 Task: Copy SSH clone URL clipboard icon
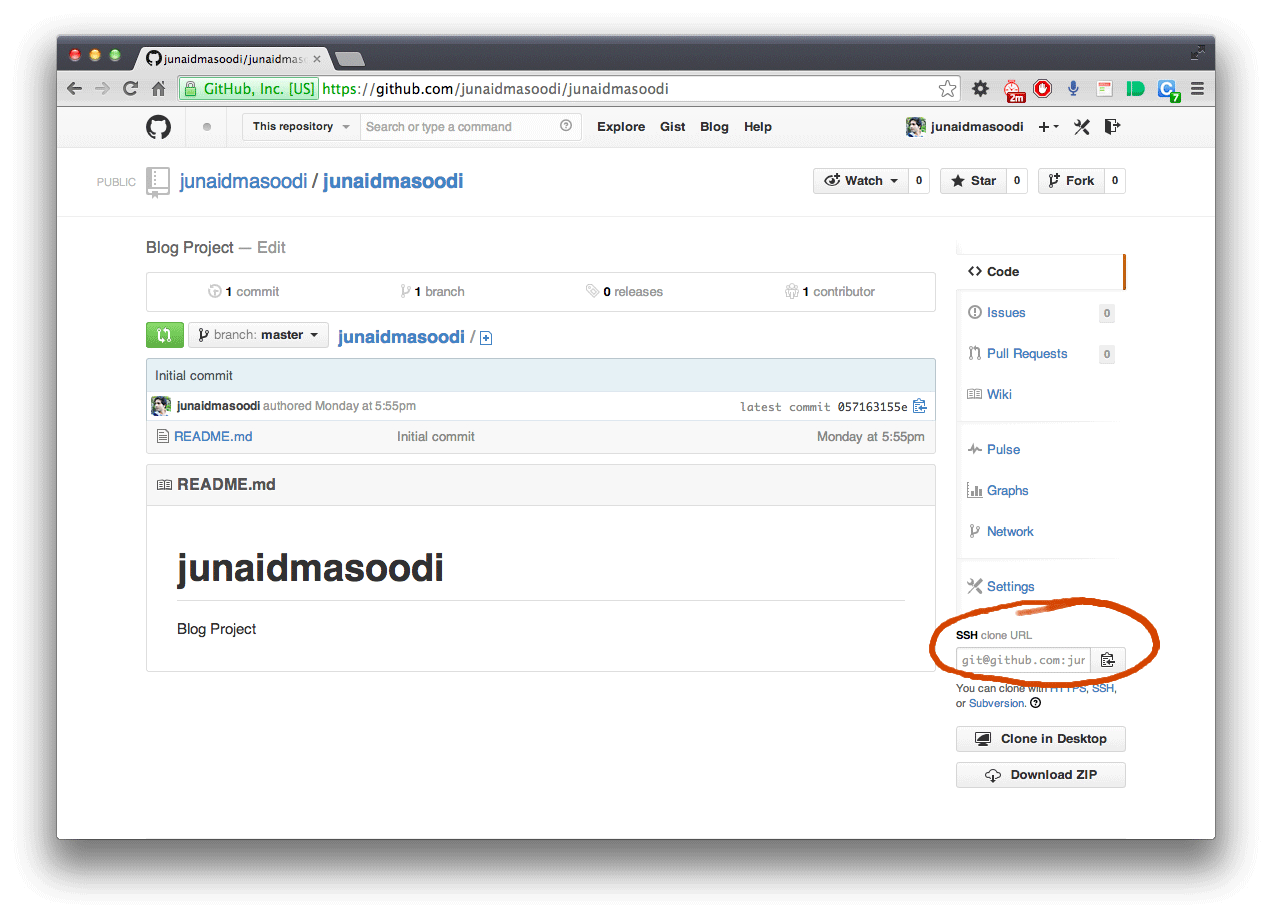coord(1108,660)
